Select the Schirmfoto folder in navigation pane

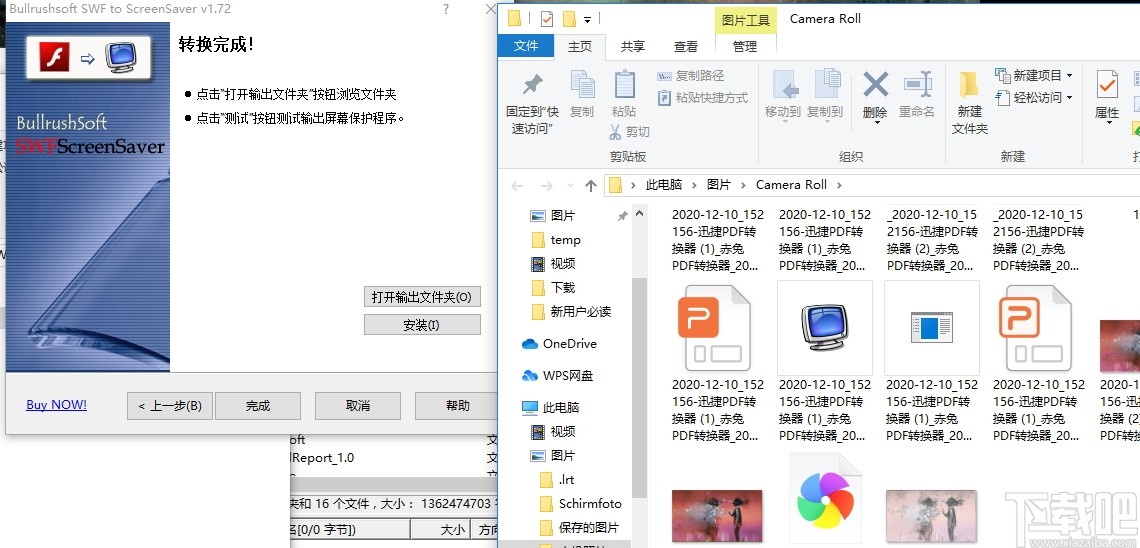[x=590, y=504]
